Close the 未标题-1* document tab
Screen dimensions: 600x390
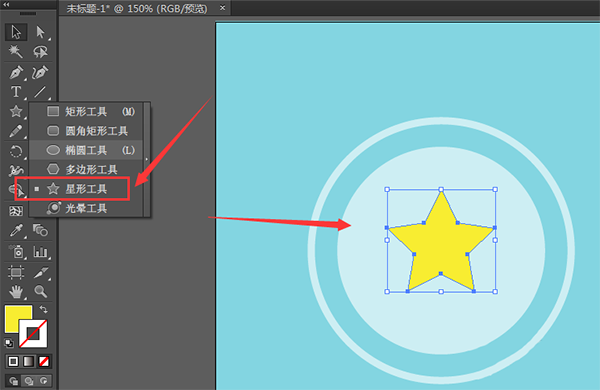pyautogui.click(x=222, y=8)
